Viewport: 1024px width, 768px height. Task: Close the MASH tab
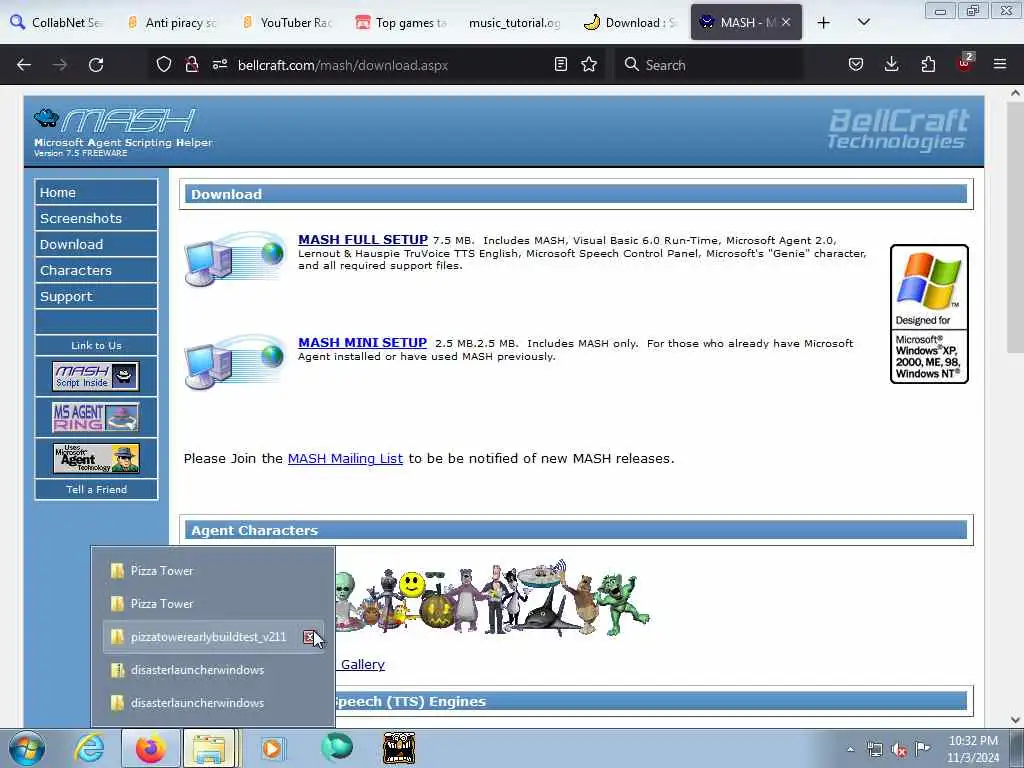pos(786,22)
